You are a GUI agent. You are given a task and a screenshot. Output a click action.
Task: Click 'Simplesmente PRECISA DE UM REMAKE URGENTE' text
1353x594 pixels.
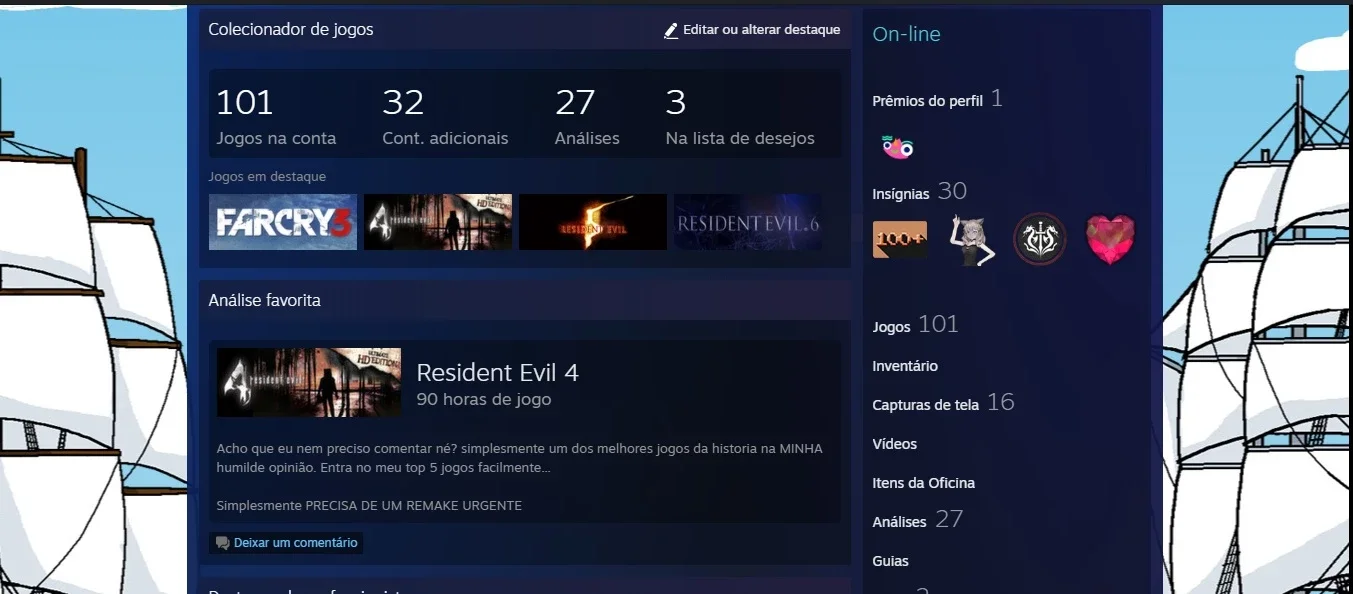(x=369, y=506)
